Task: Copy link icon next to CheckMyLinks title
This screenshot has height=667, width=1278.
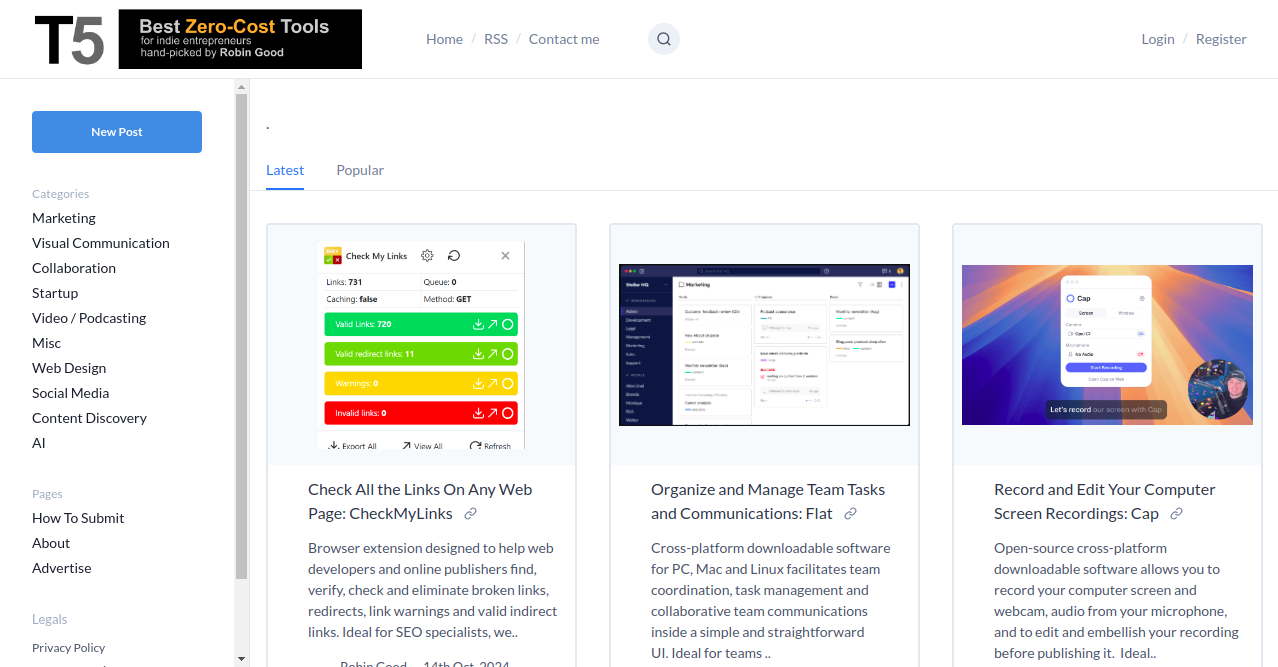Action: click(470, 514)
